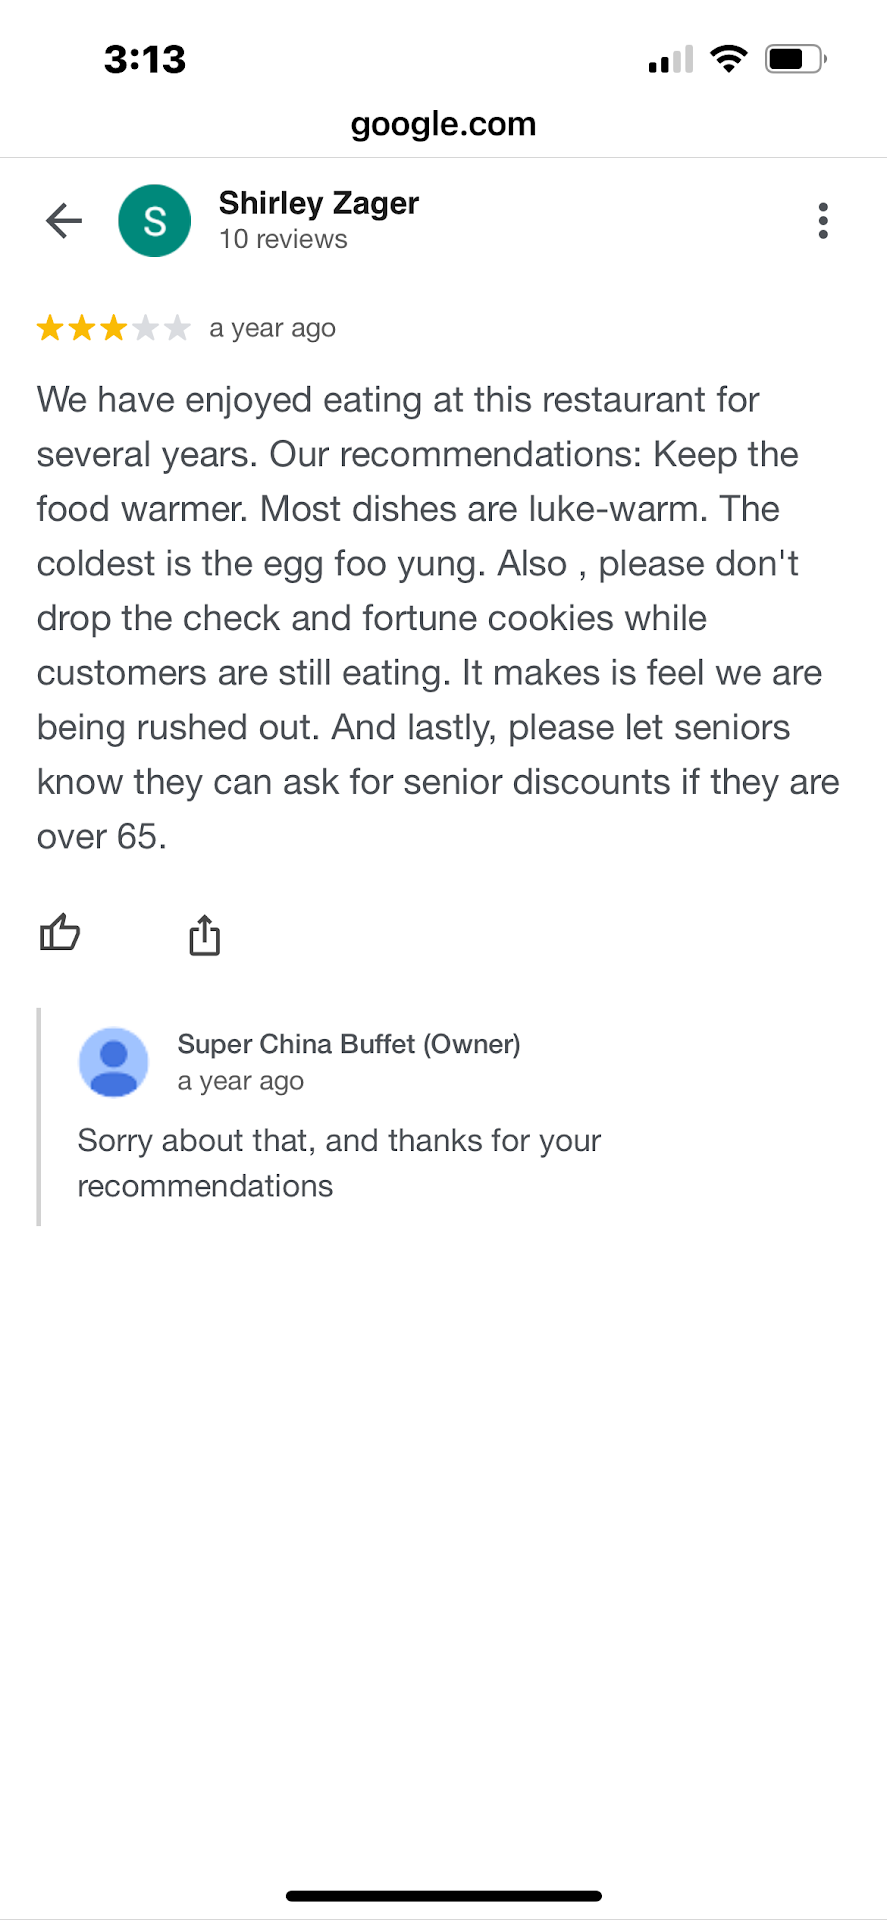Open Shirley Zager's profile name link
This screenshot has width=887, height=1920.
(318, 203)
